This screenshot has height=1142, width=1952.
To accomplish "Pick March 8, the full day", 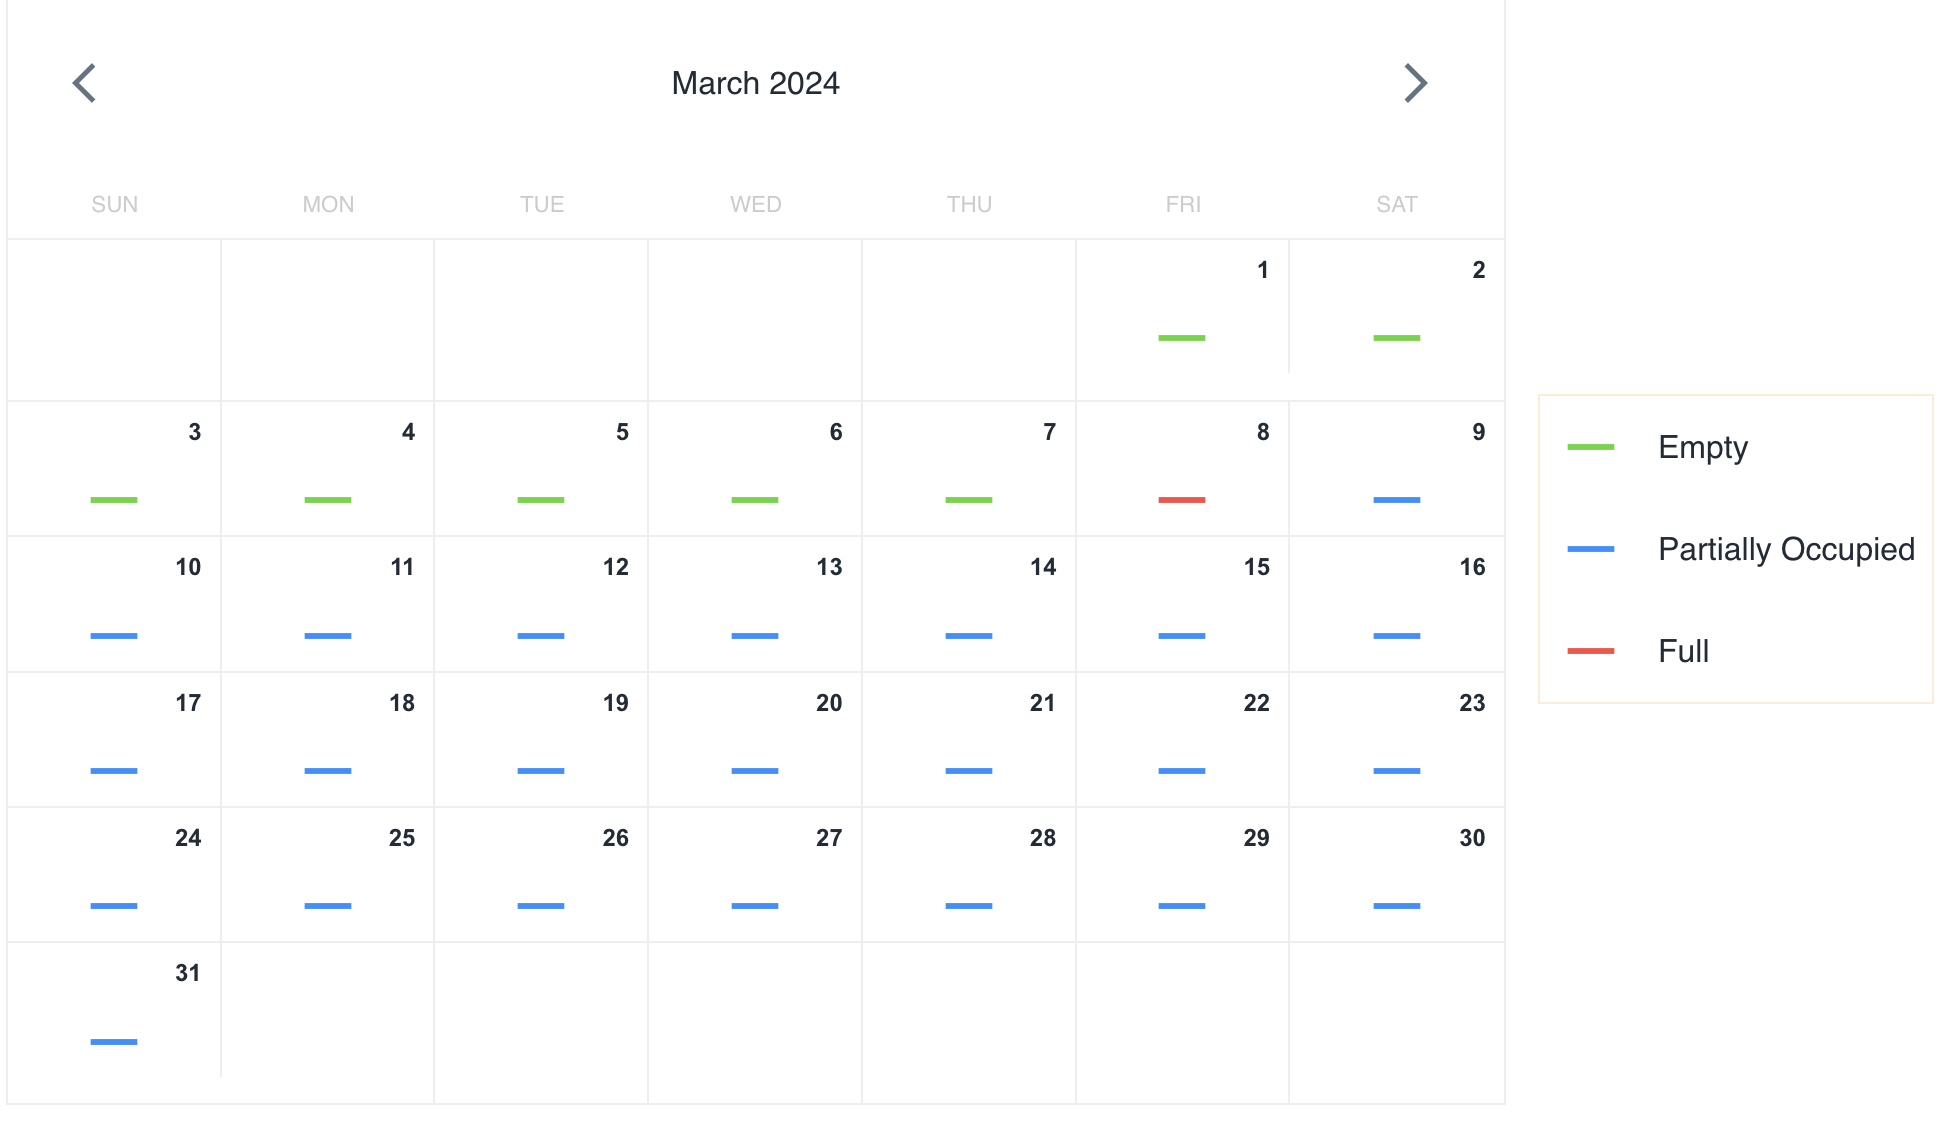I will pyautogui.click(x=1182, y=468).
